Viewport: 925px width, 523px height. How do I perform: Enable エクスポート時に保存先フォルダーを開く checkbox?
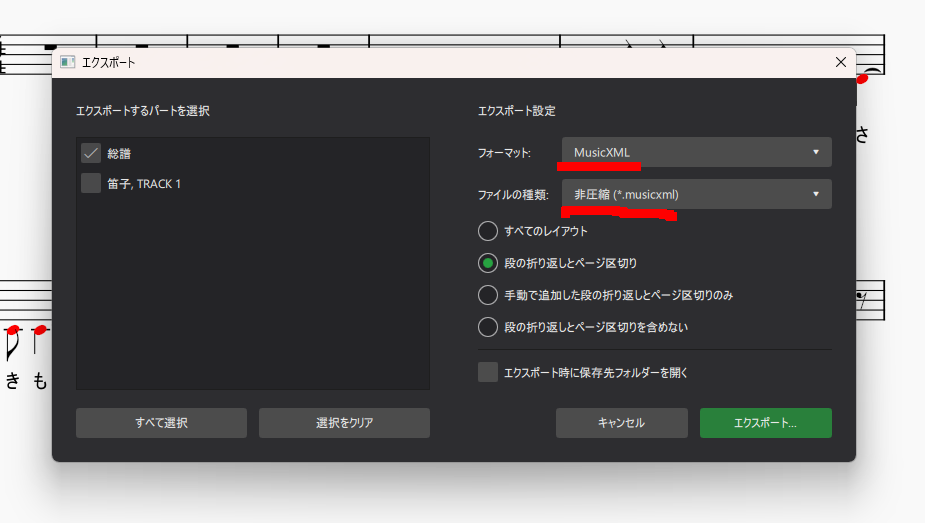click(x=488, y=372)
